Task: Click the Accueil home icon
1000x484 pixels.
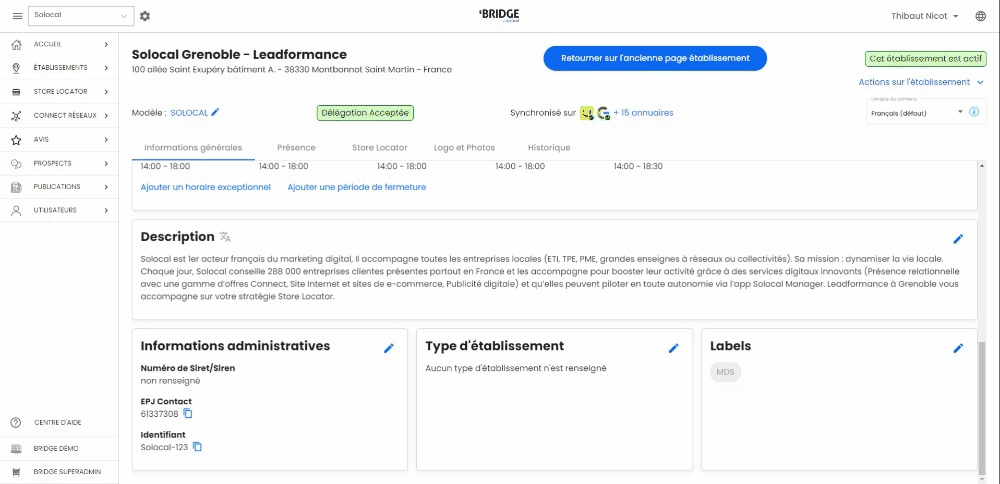Action: click(x=17, y=44)
